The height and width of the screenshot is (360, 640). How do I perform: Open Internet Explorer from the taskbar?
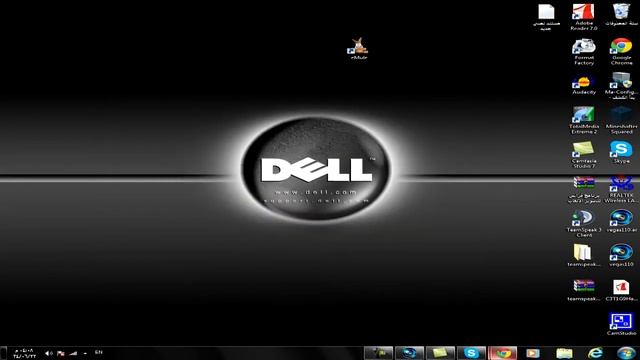click(595, 353)
